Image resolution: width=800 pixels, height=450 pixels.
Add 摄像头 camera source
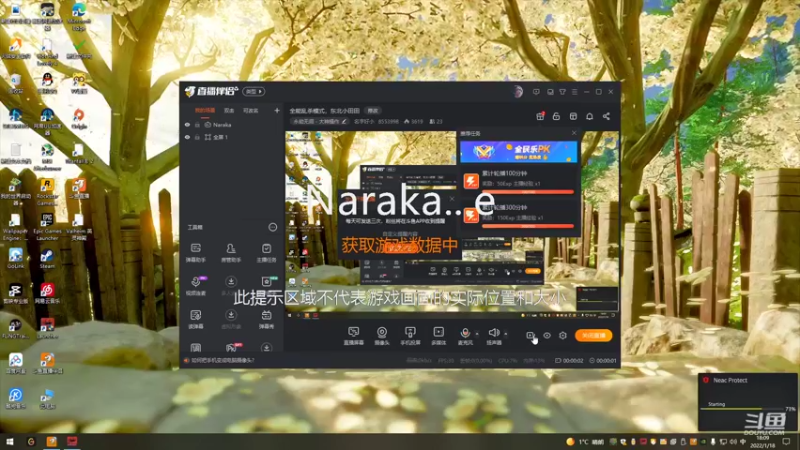[382, 336]
